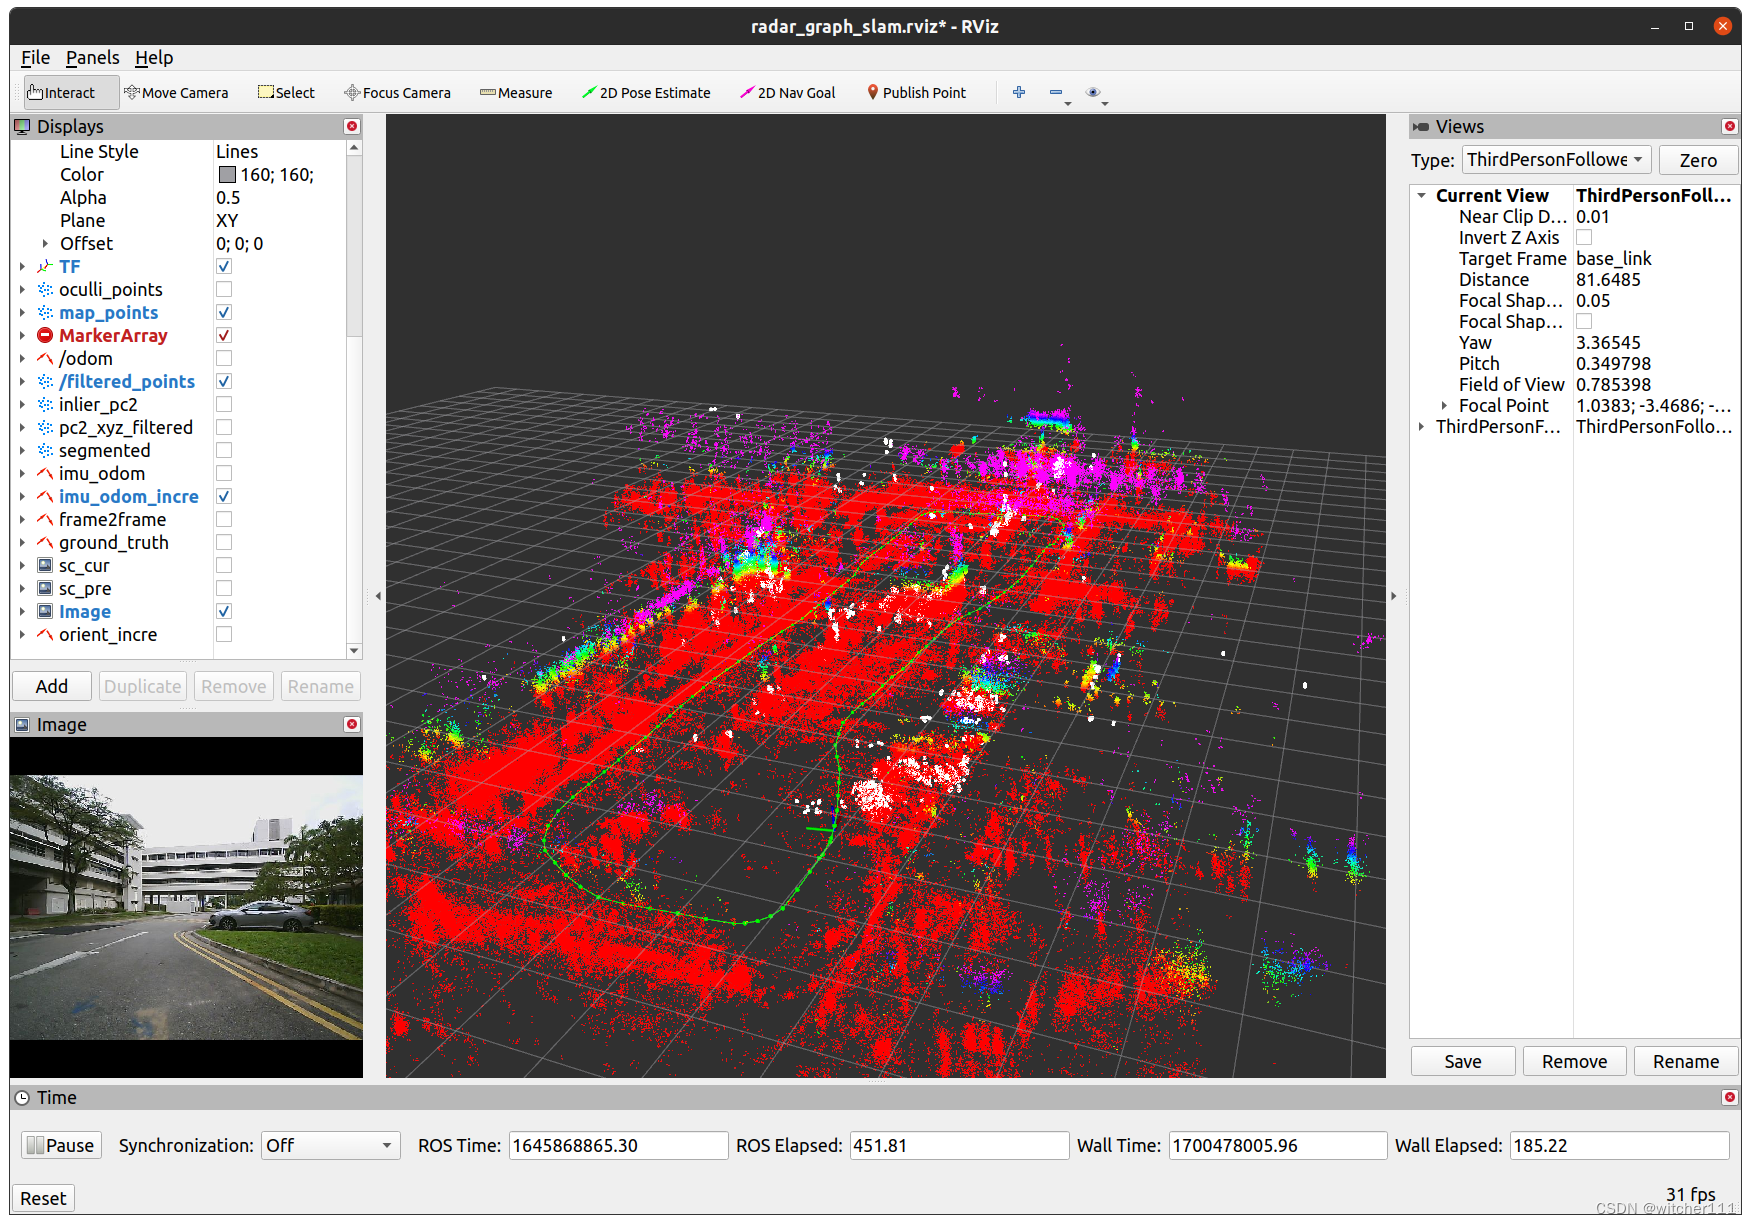This screenshot has height=1224, width=1751.
Task: Open the Panels menu
Action: (x=92, y=58)
